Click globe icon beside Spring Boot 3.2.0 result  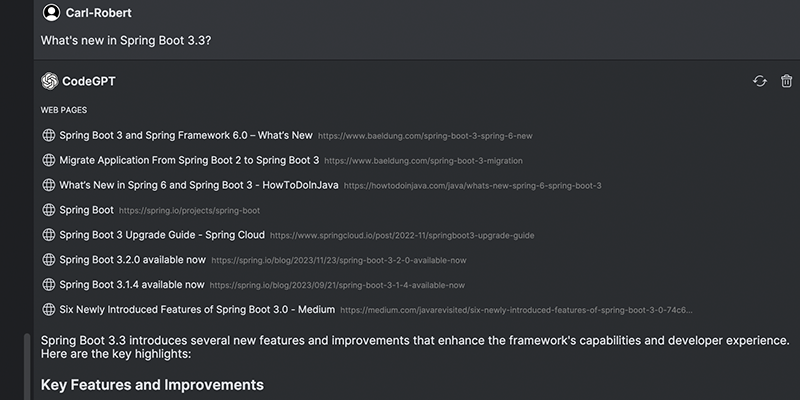[48, 260]
